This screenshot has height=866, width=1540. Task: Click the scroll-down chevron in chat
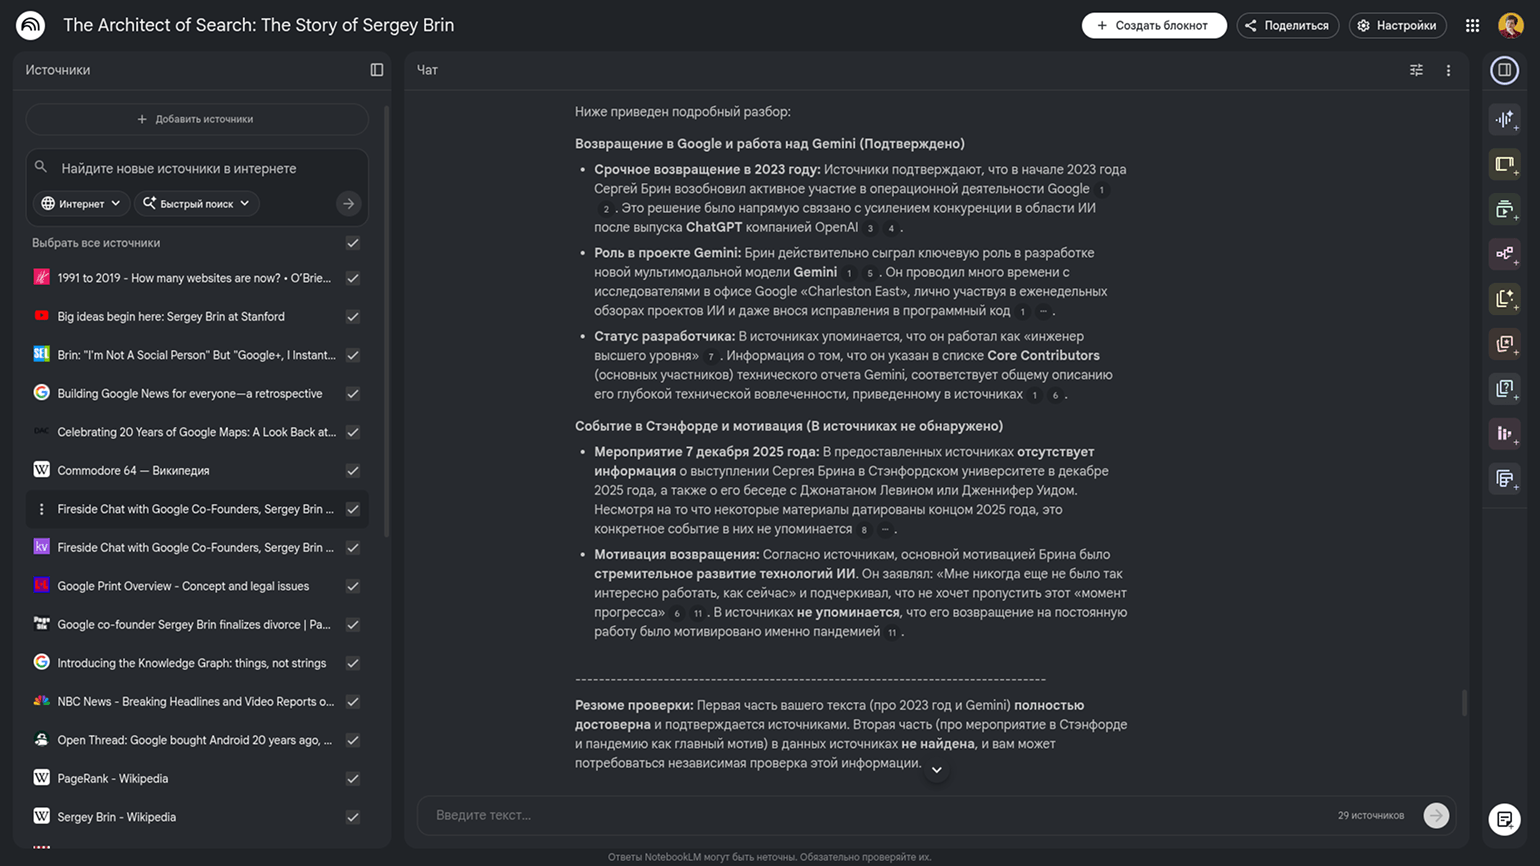pyautogui.click(x=936, y=770)
